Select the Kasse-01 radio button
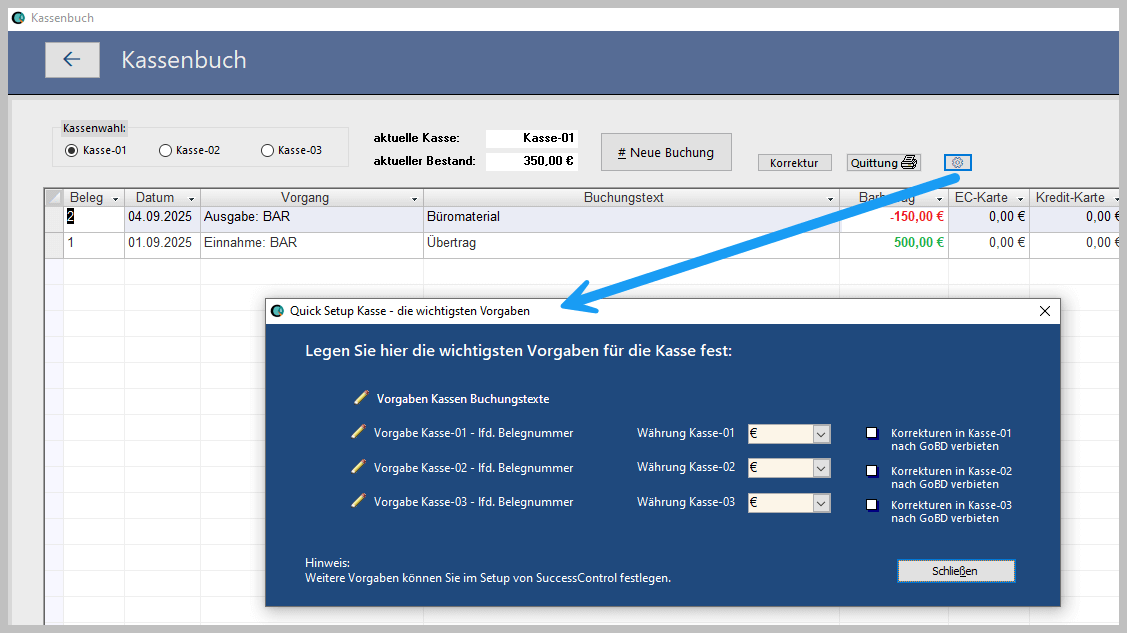The width and height of the screenshot is (1127, 633). pos(71,151)
